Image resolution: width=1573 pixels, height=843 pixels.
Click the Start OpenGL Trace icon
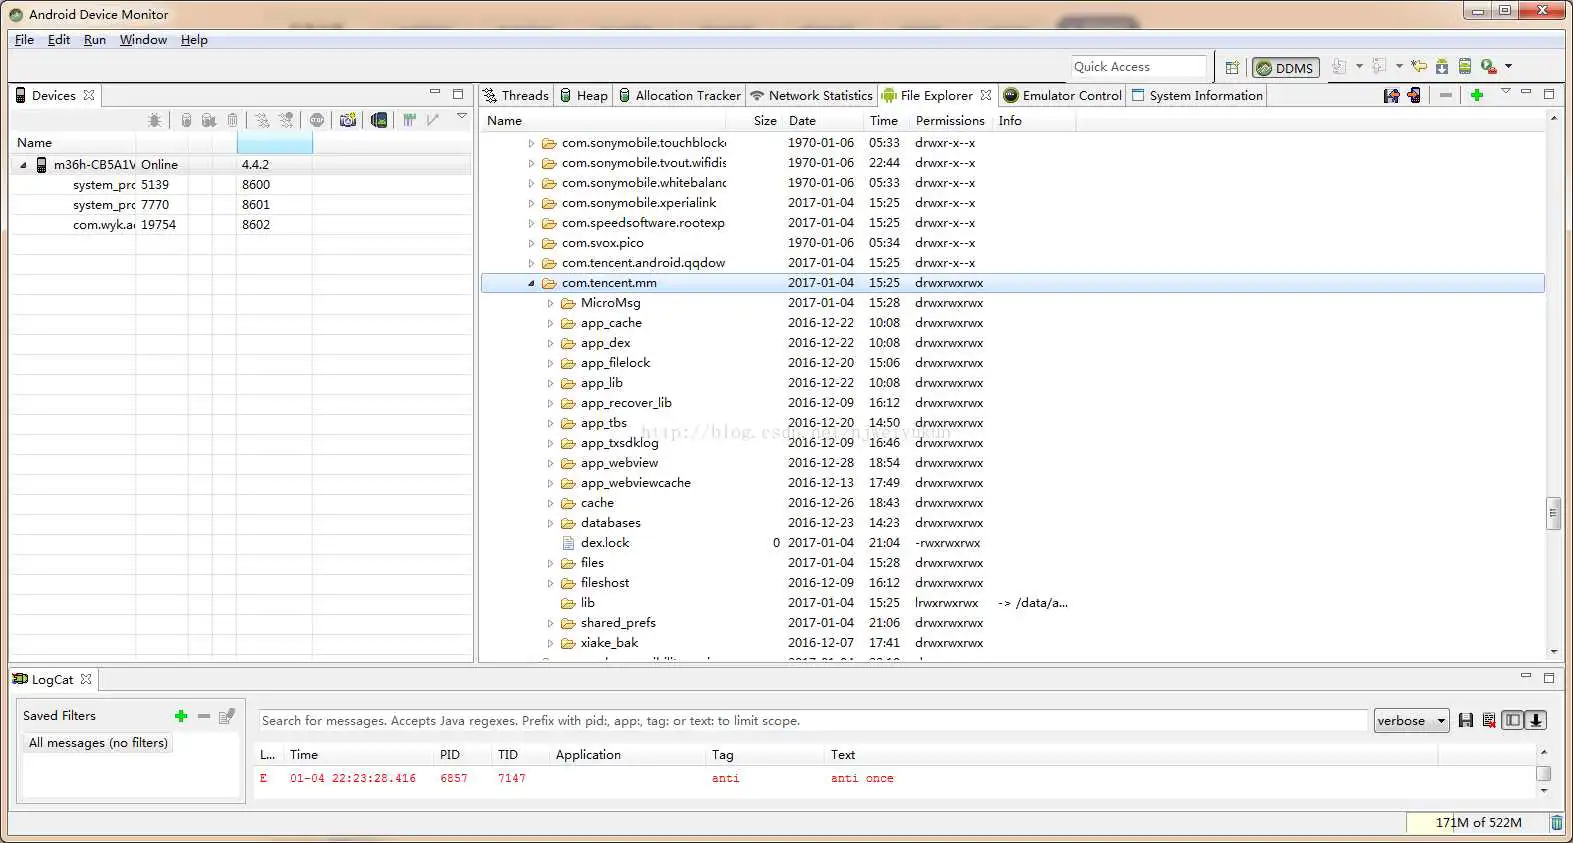tap(433, 120)
